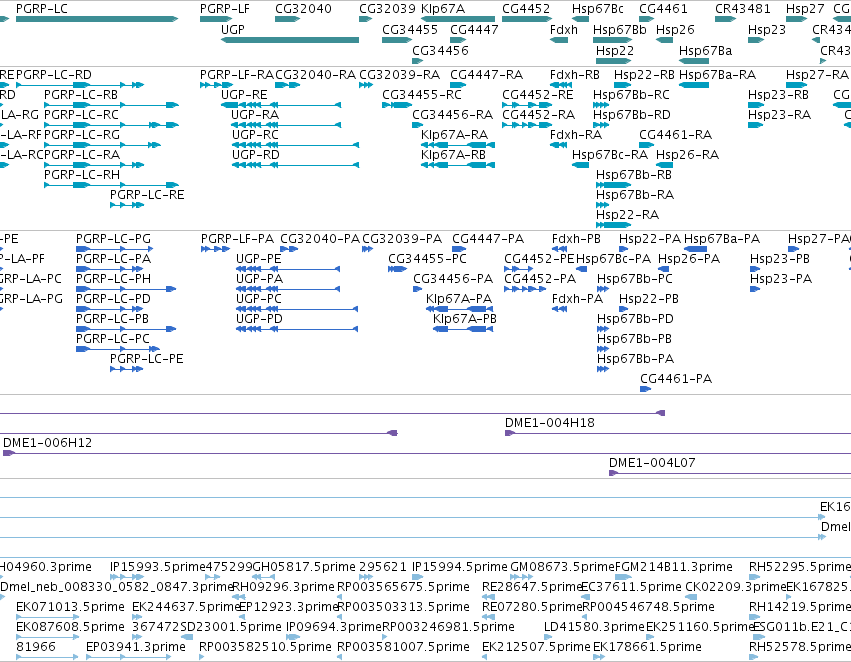Select protein PGRP-LC-PG label
Screen dimensions: 851x662
tap(113, 239)
